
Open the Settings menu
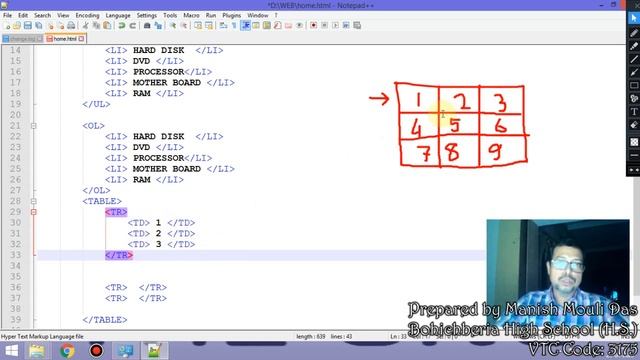point(147,15)
